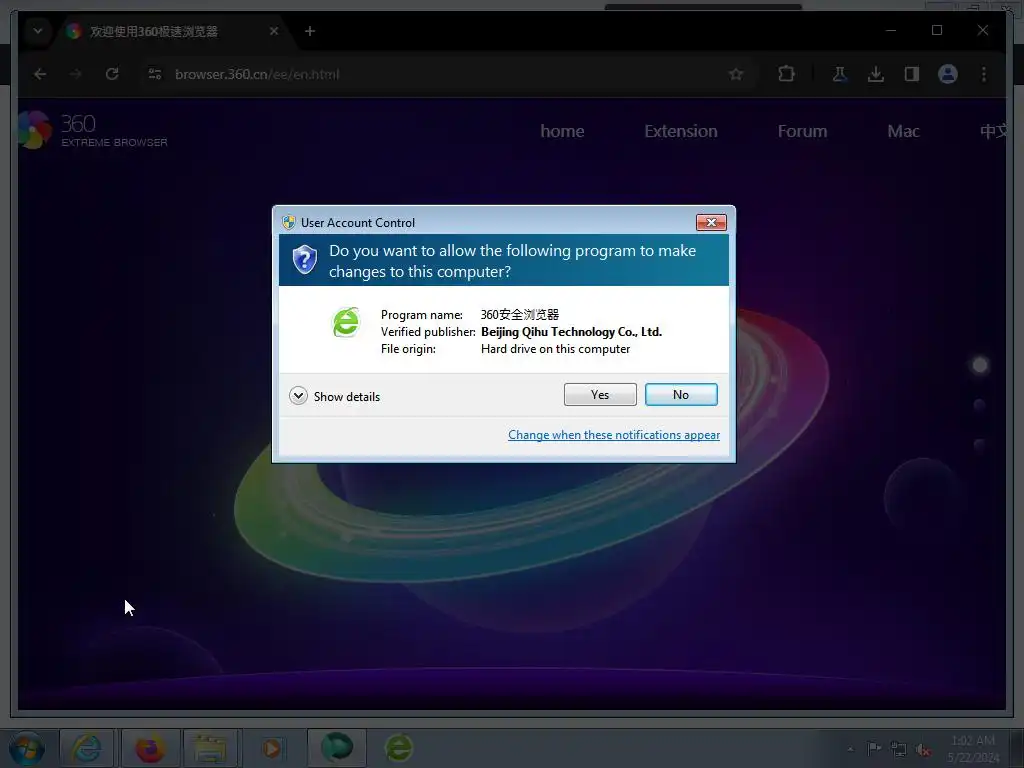
Task: Open the Mac menu on the 360 site
Action: pos(904,131)
